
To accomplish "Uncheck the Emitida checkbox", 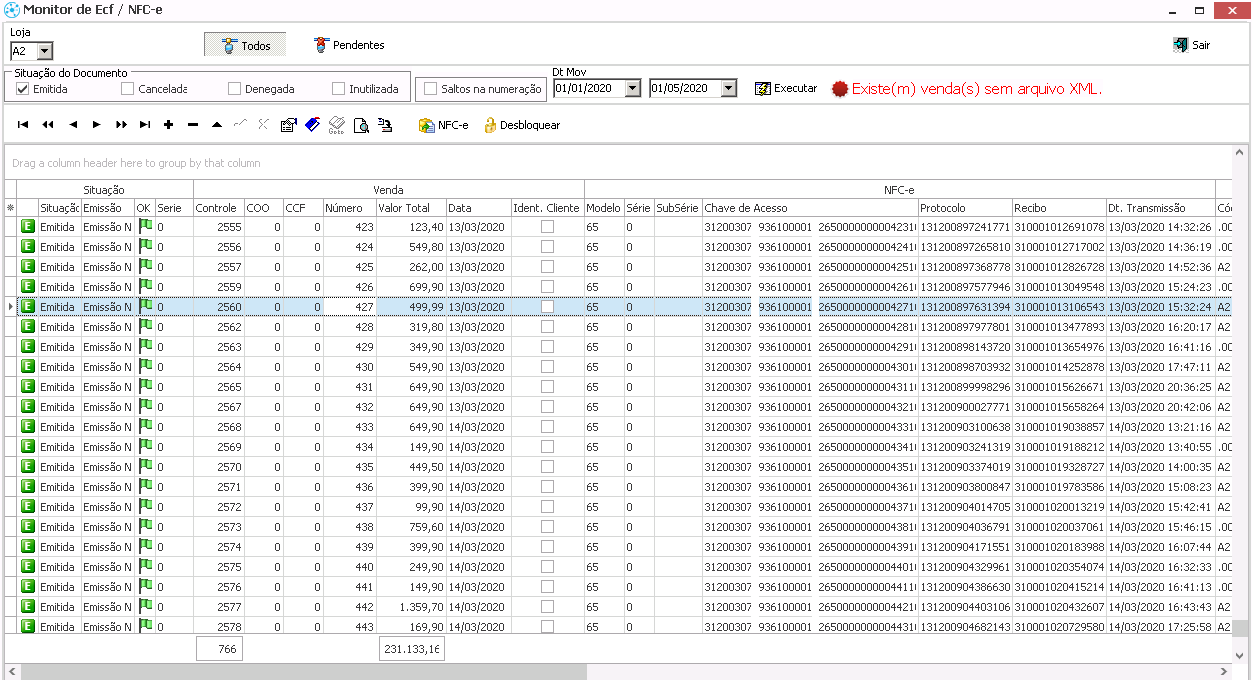I will click(x=23, y=89).
